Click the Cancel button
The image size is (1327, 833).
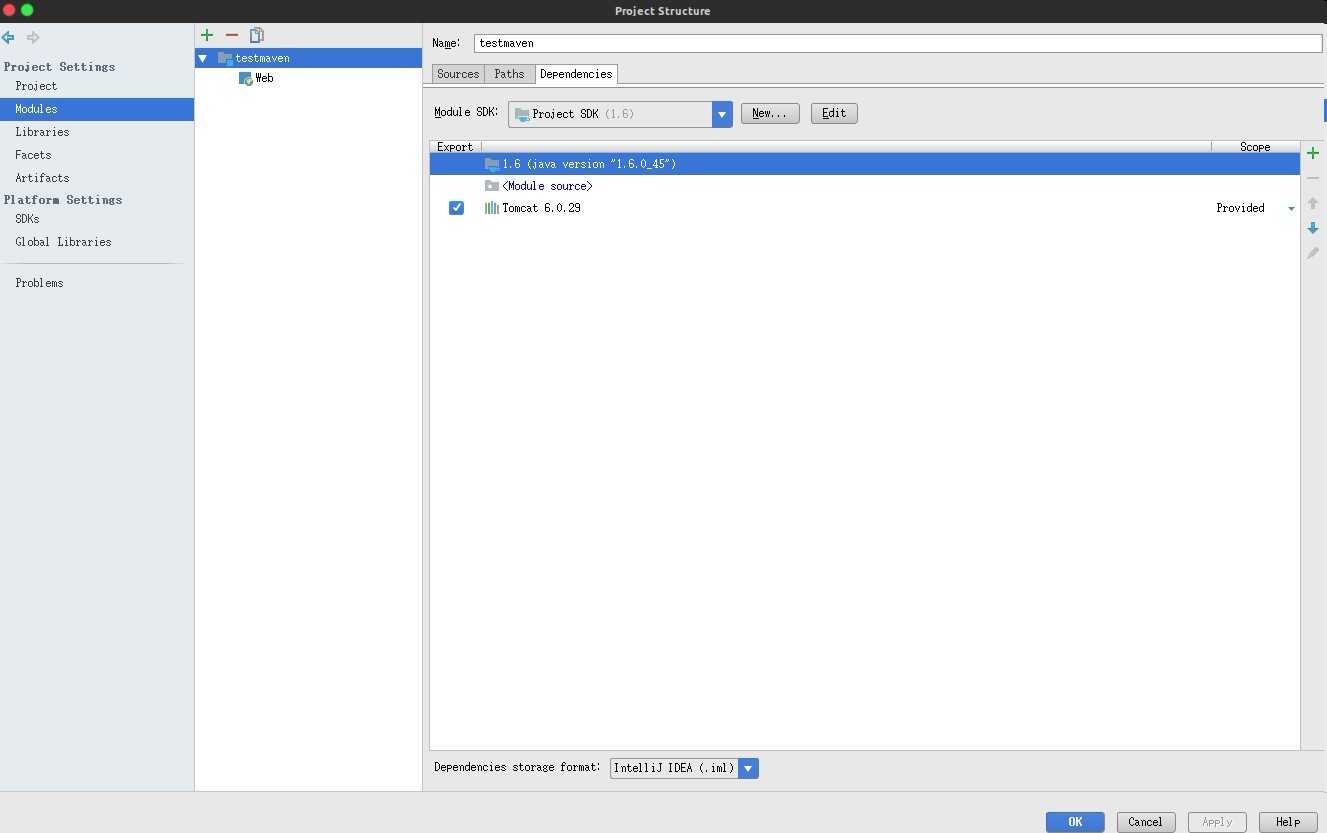point(1146,822)
